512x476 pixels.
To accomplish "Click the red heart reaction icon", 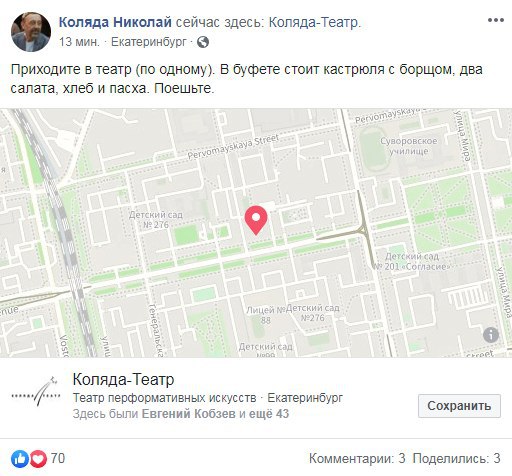I will coord(38,459).
